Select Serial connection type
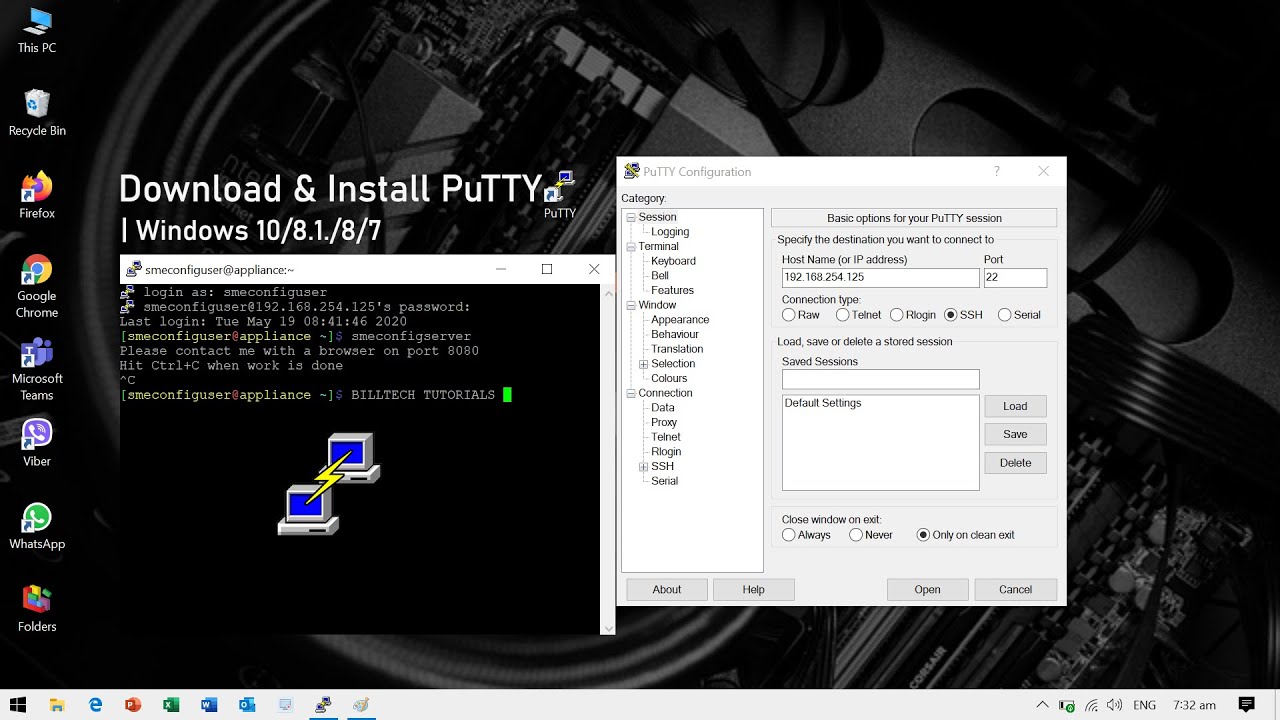Viewport: 1280px width, 720px height. tap(1005, 315)
